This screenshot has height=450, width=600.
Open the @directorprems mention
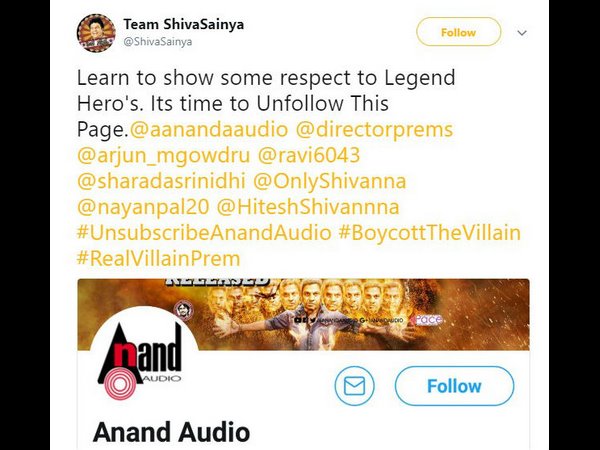coord(375,129)
